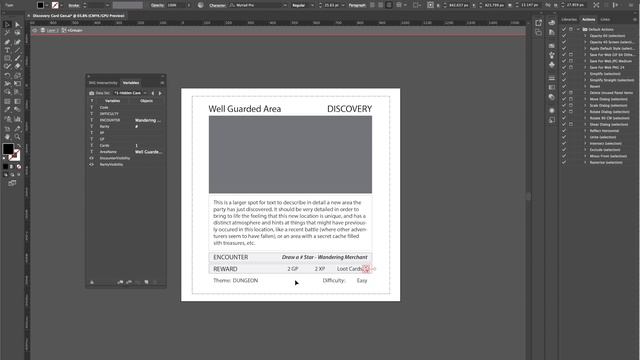Select the Eraser tool
The image size is (640, 360).
(x=18, y=66)
